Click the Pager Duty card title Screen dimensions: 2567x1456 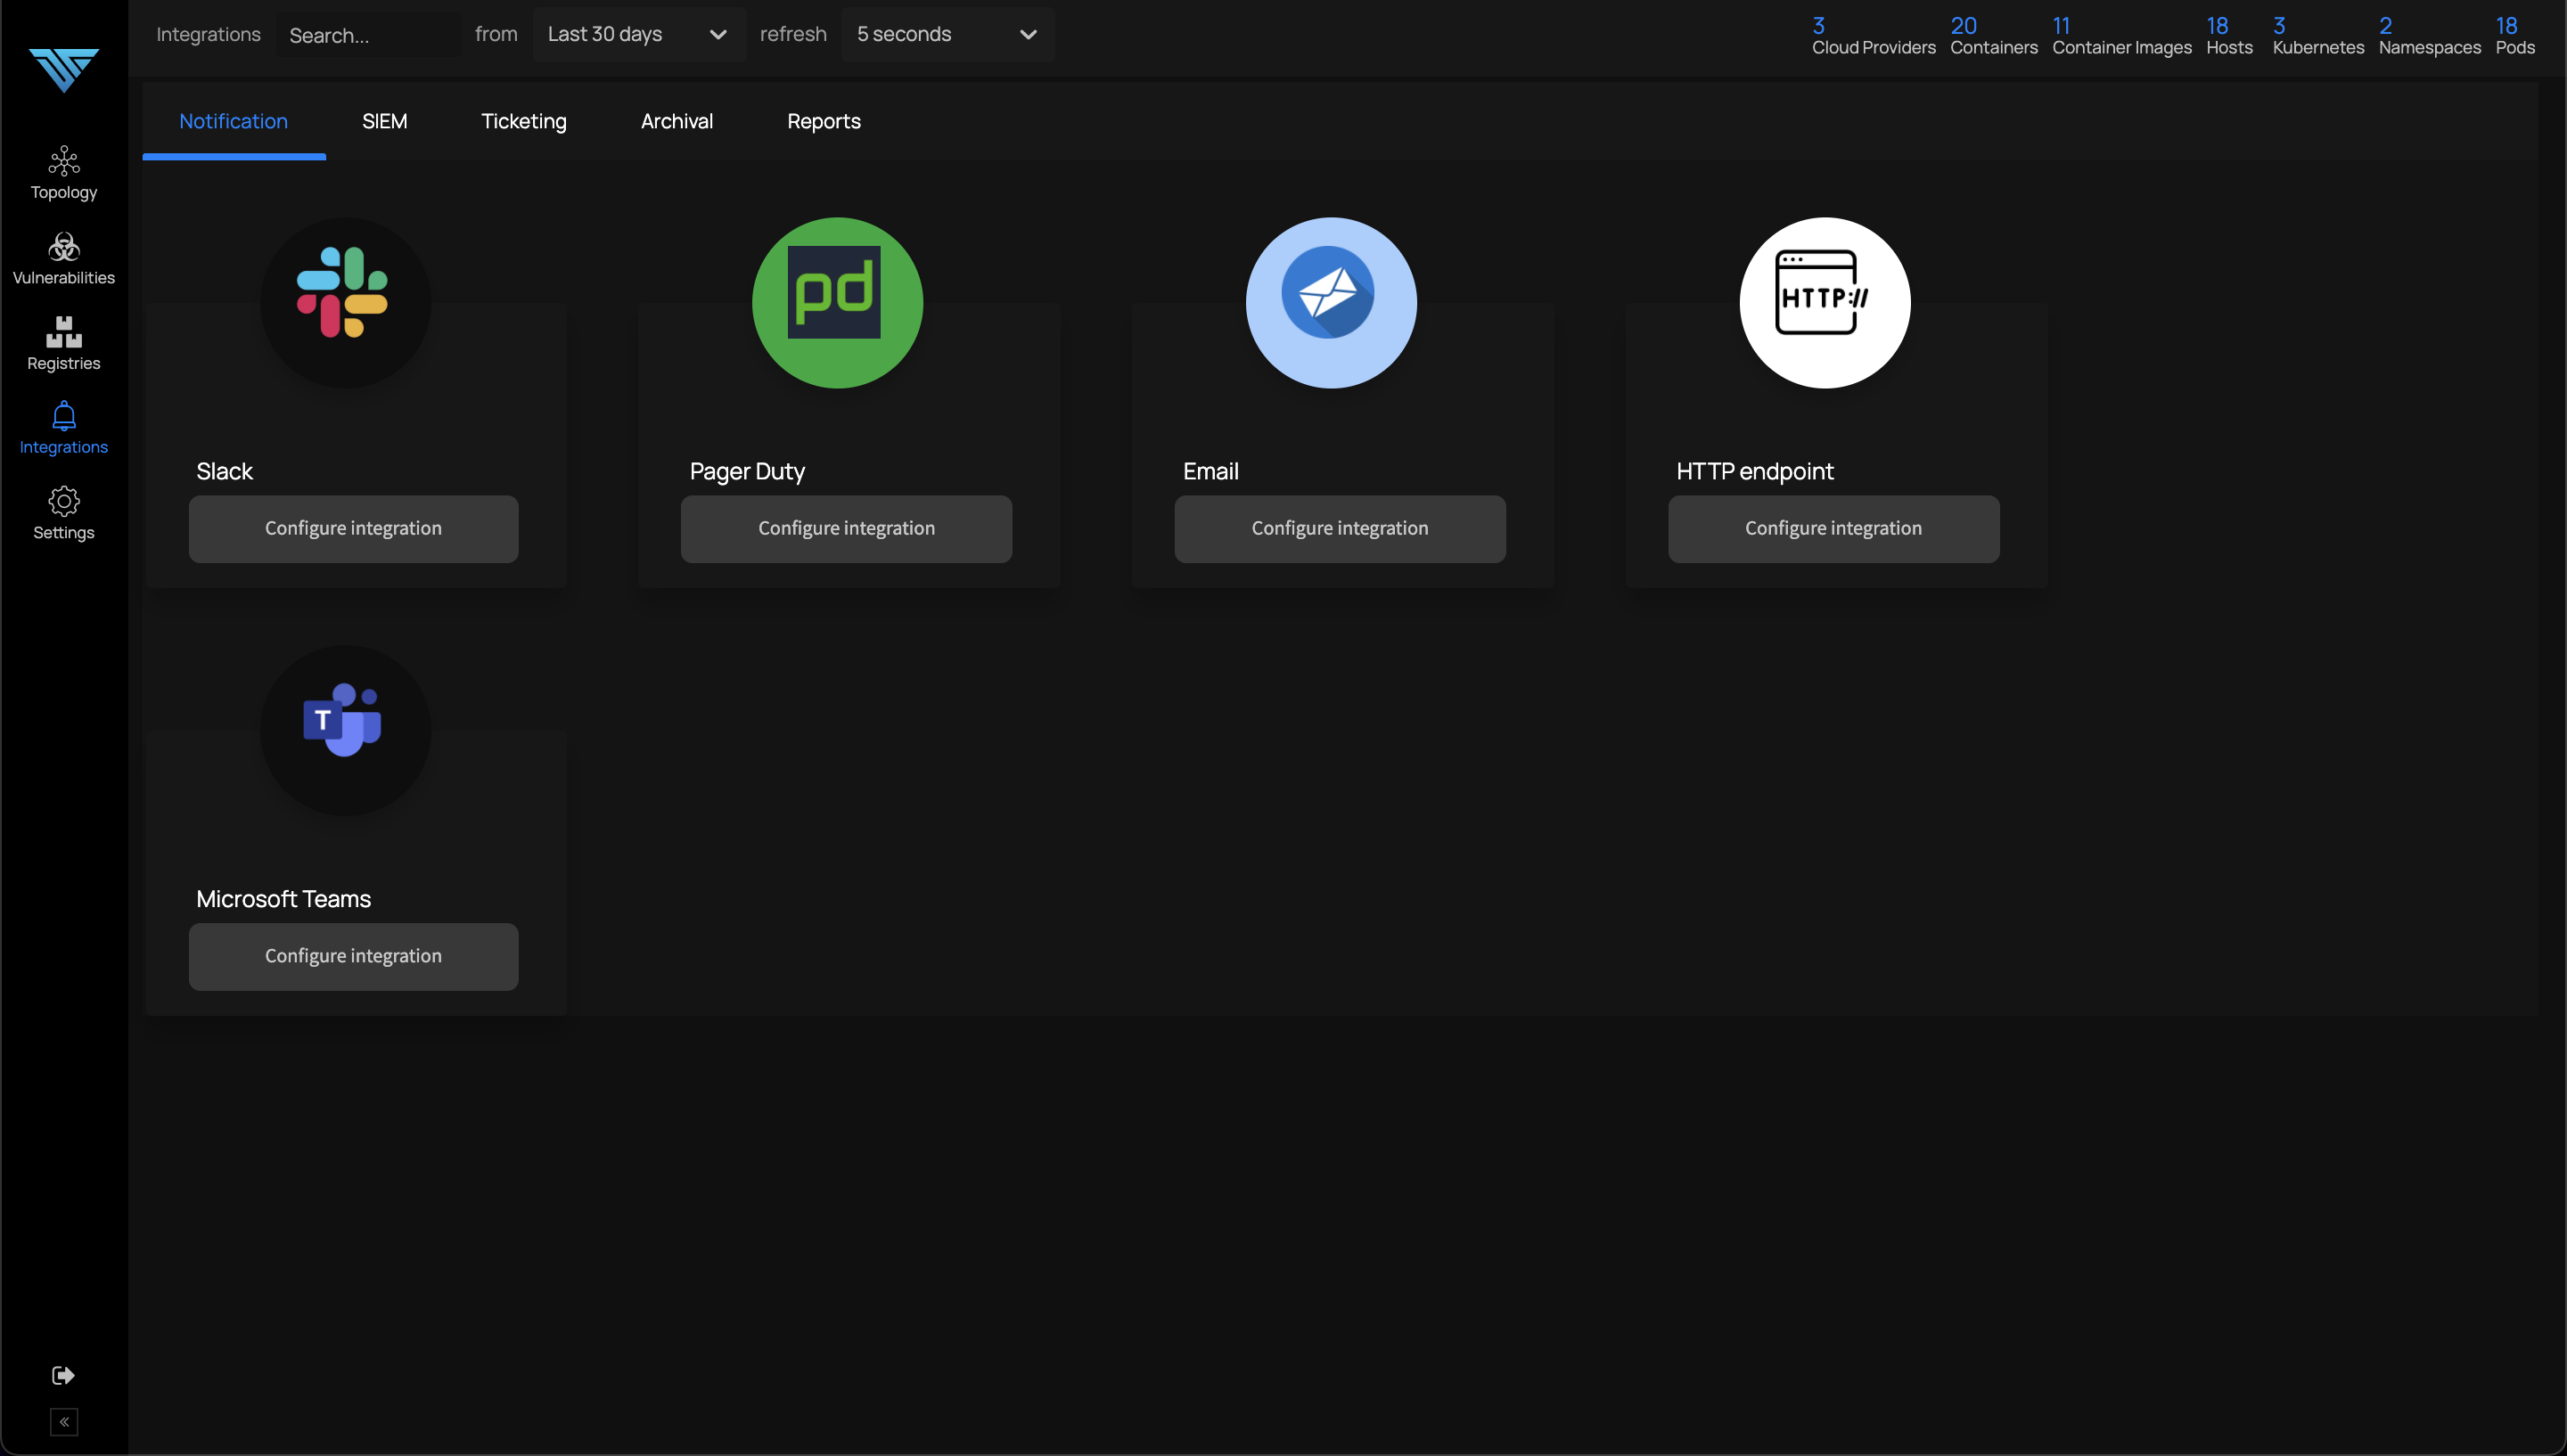pyautogui.click(x=747, y=471)
